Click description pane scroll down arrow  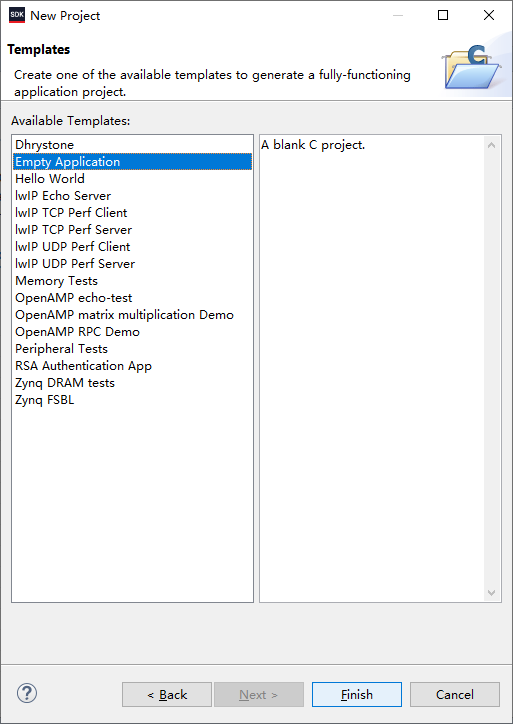point(492,592)
